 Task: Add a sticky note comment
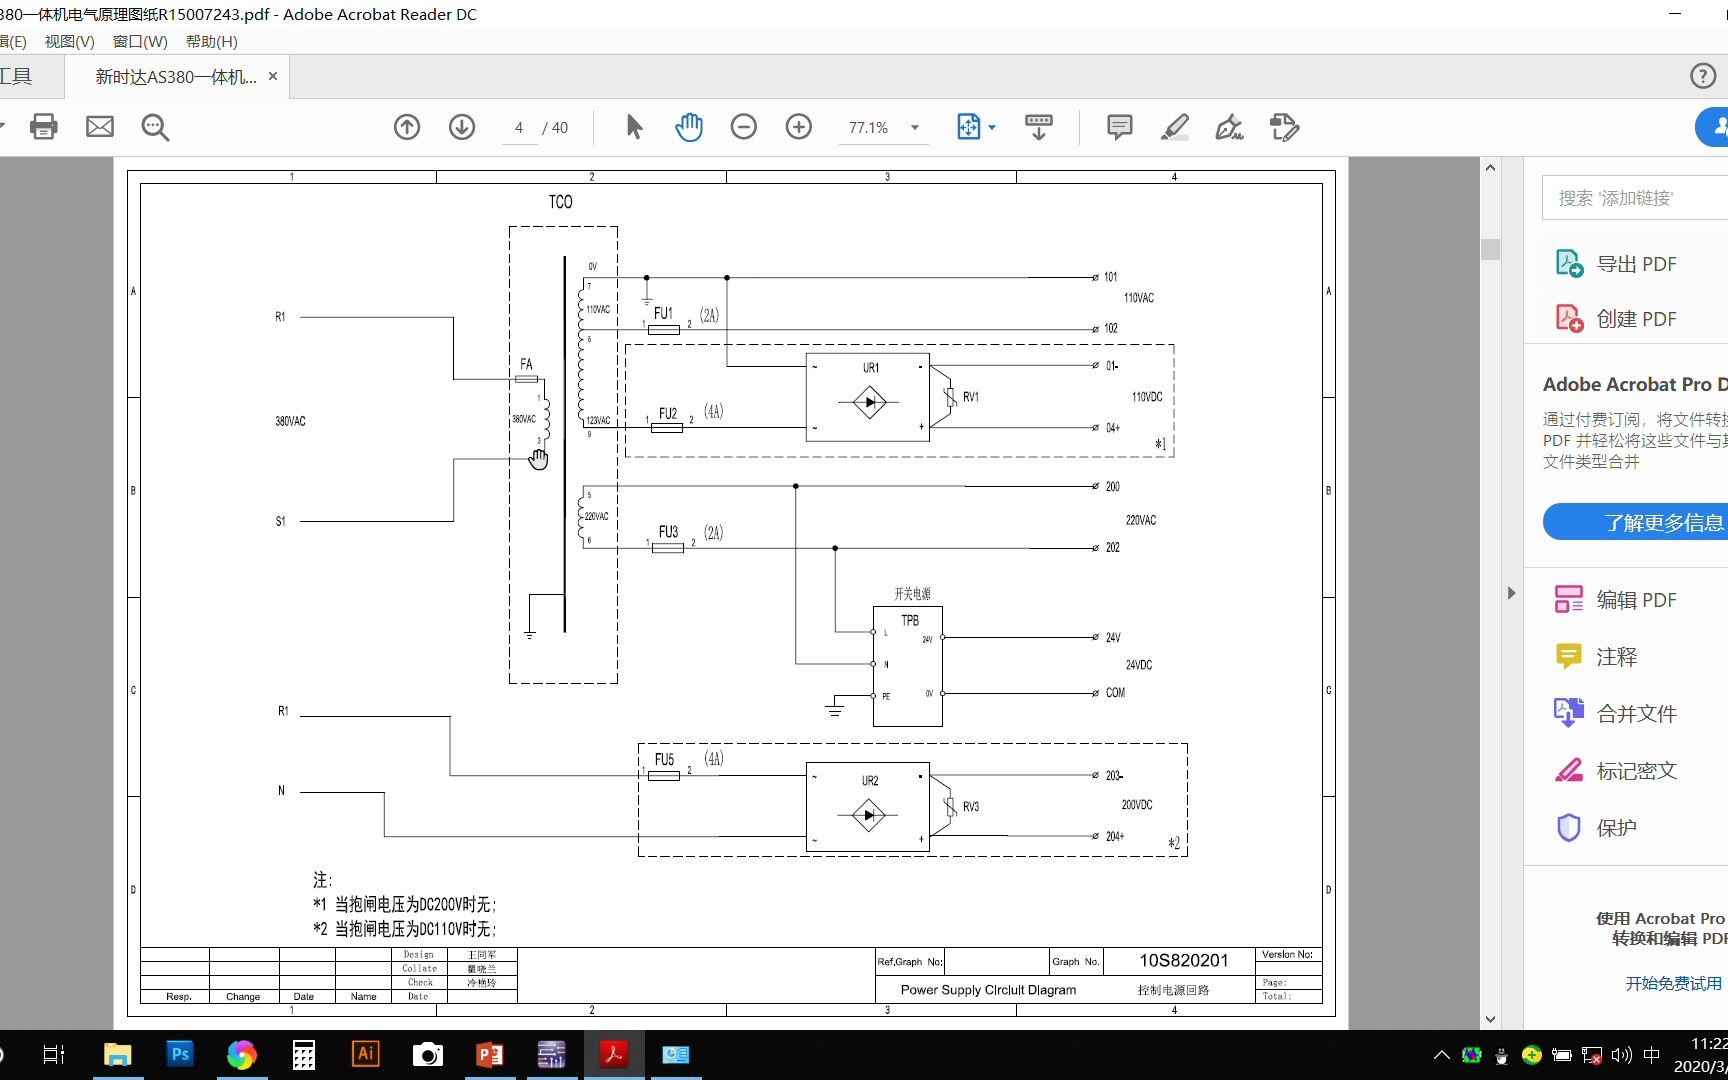[x=1120, y=127]
